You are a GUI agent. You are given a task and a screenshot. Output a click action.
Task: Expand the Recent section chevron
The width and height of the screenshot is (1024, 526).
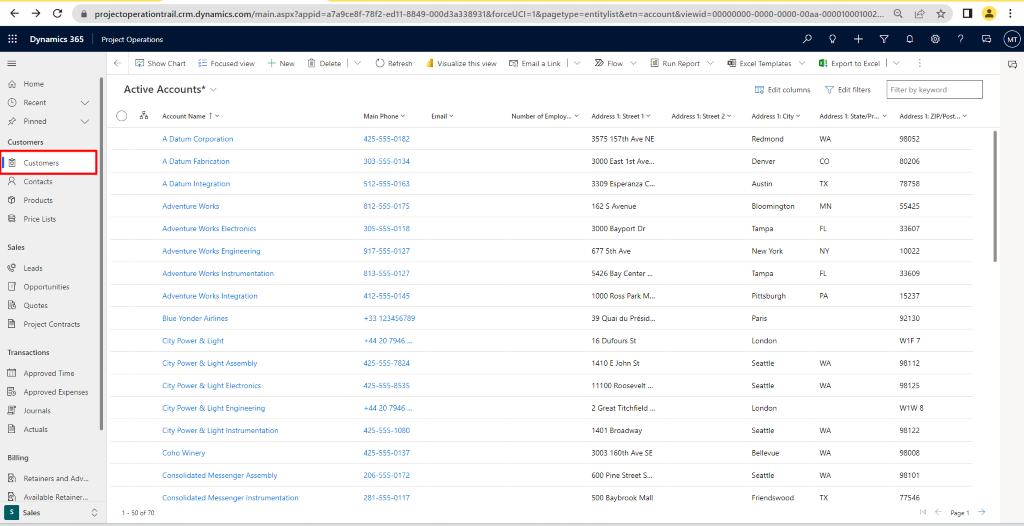[x=85, y=102]
